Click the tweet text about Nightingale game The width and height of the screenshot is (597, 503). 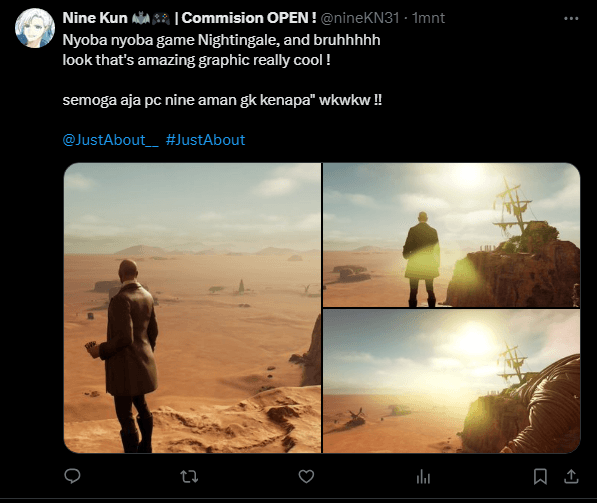click(221, 40)
